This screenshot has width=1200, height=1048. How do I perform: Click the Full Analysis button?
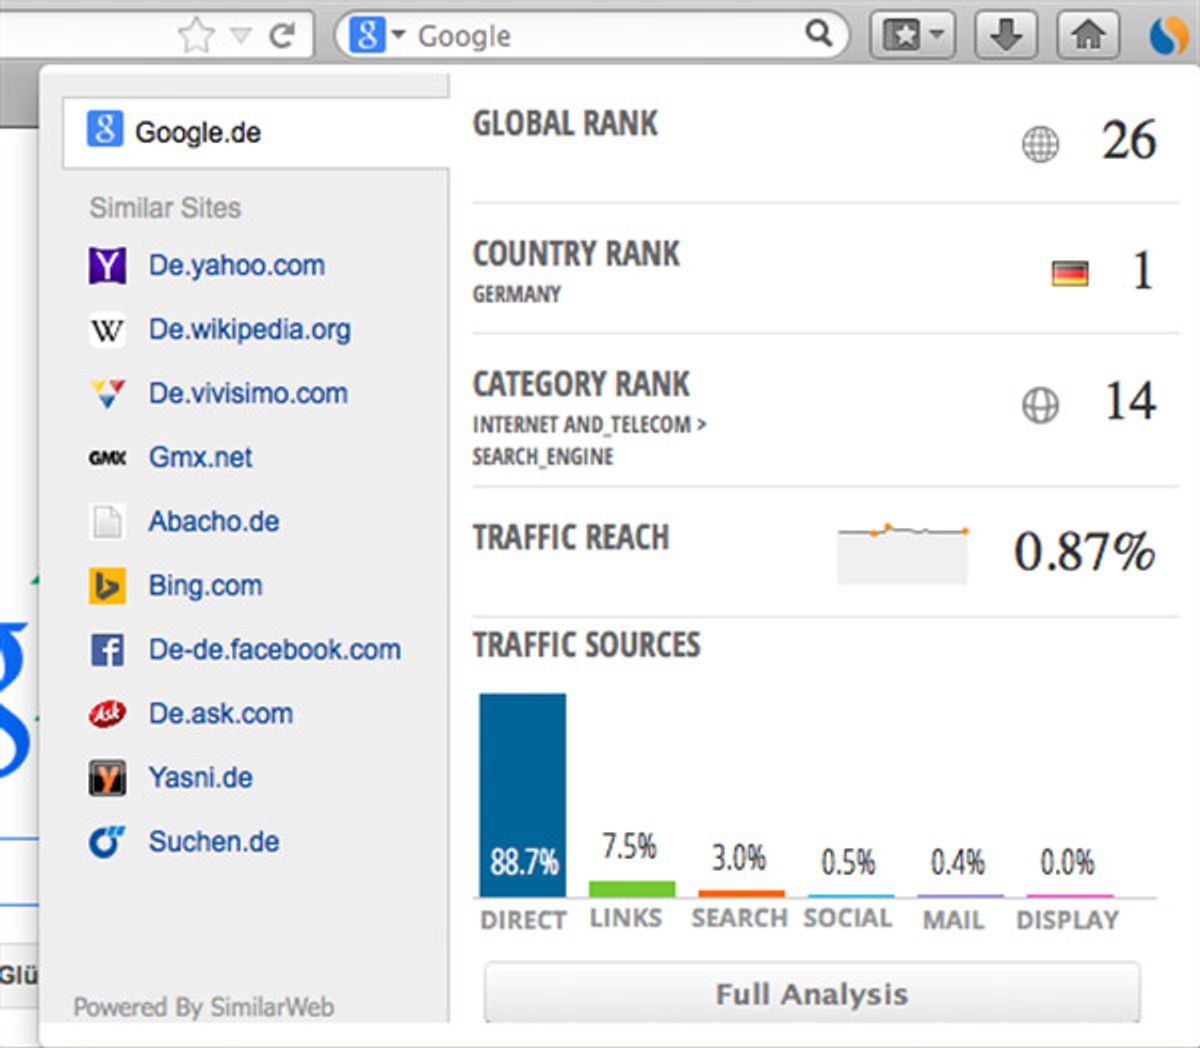812,993
